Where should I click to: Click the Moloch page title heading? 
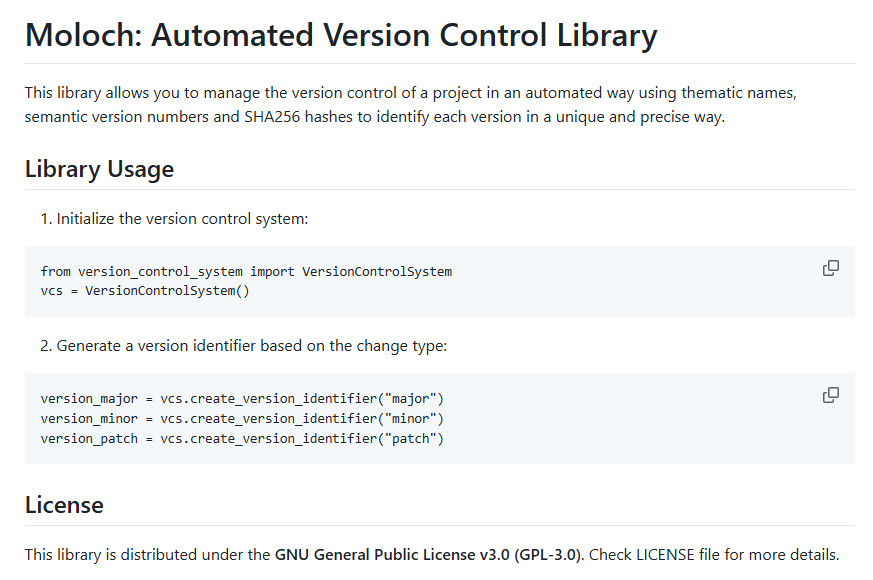click(340, 34)
